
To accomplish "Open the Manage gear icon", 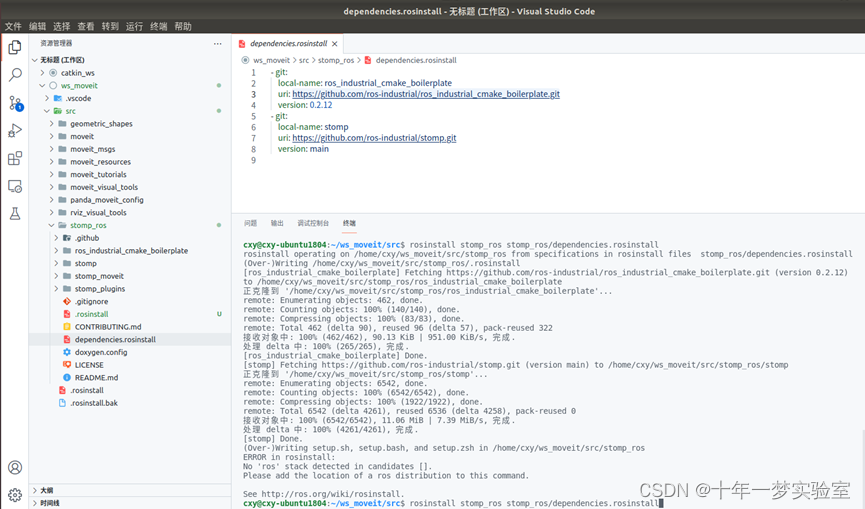I will coord(15,495).
